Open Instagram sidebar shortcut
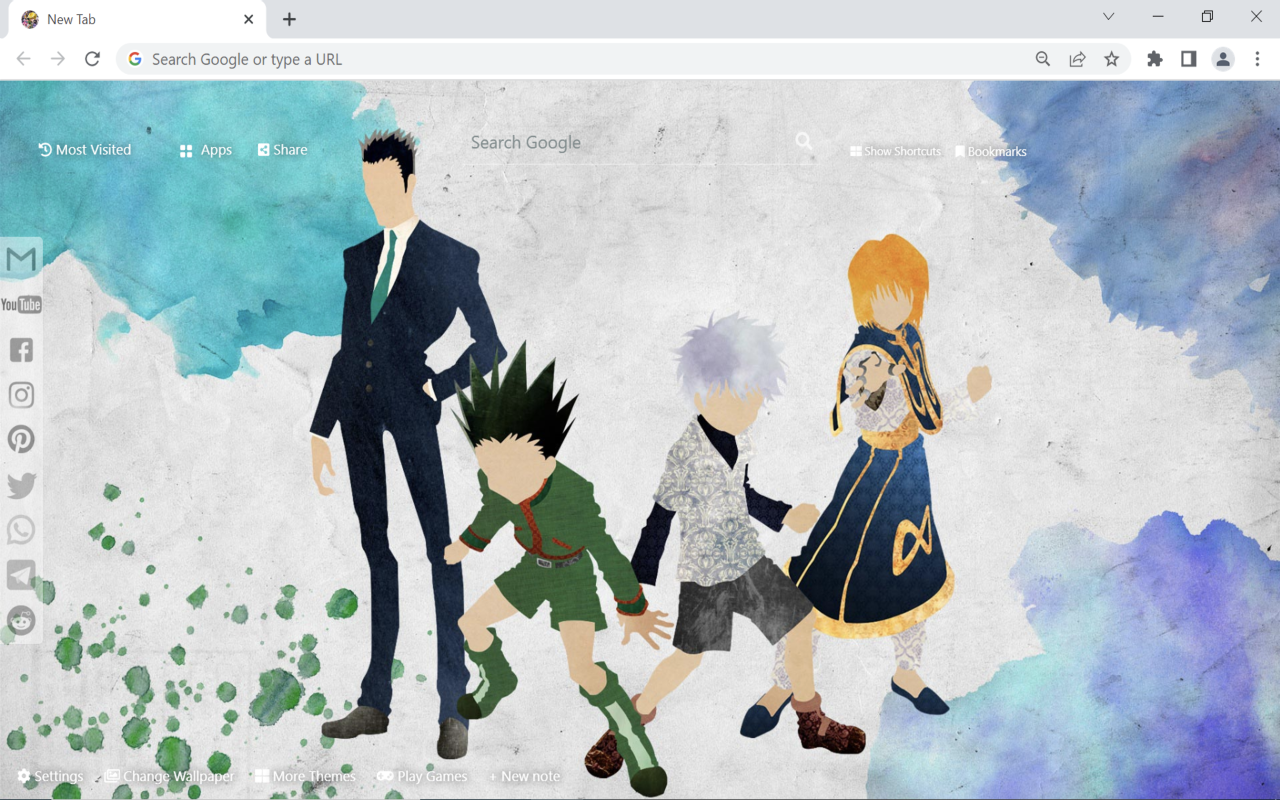1280x800 pixels. pos(21,395)
